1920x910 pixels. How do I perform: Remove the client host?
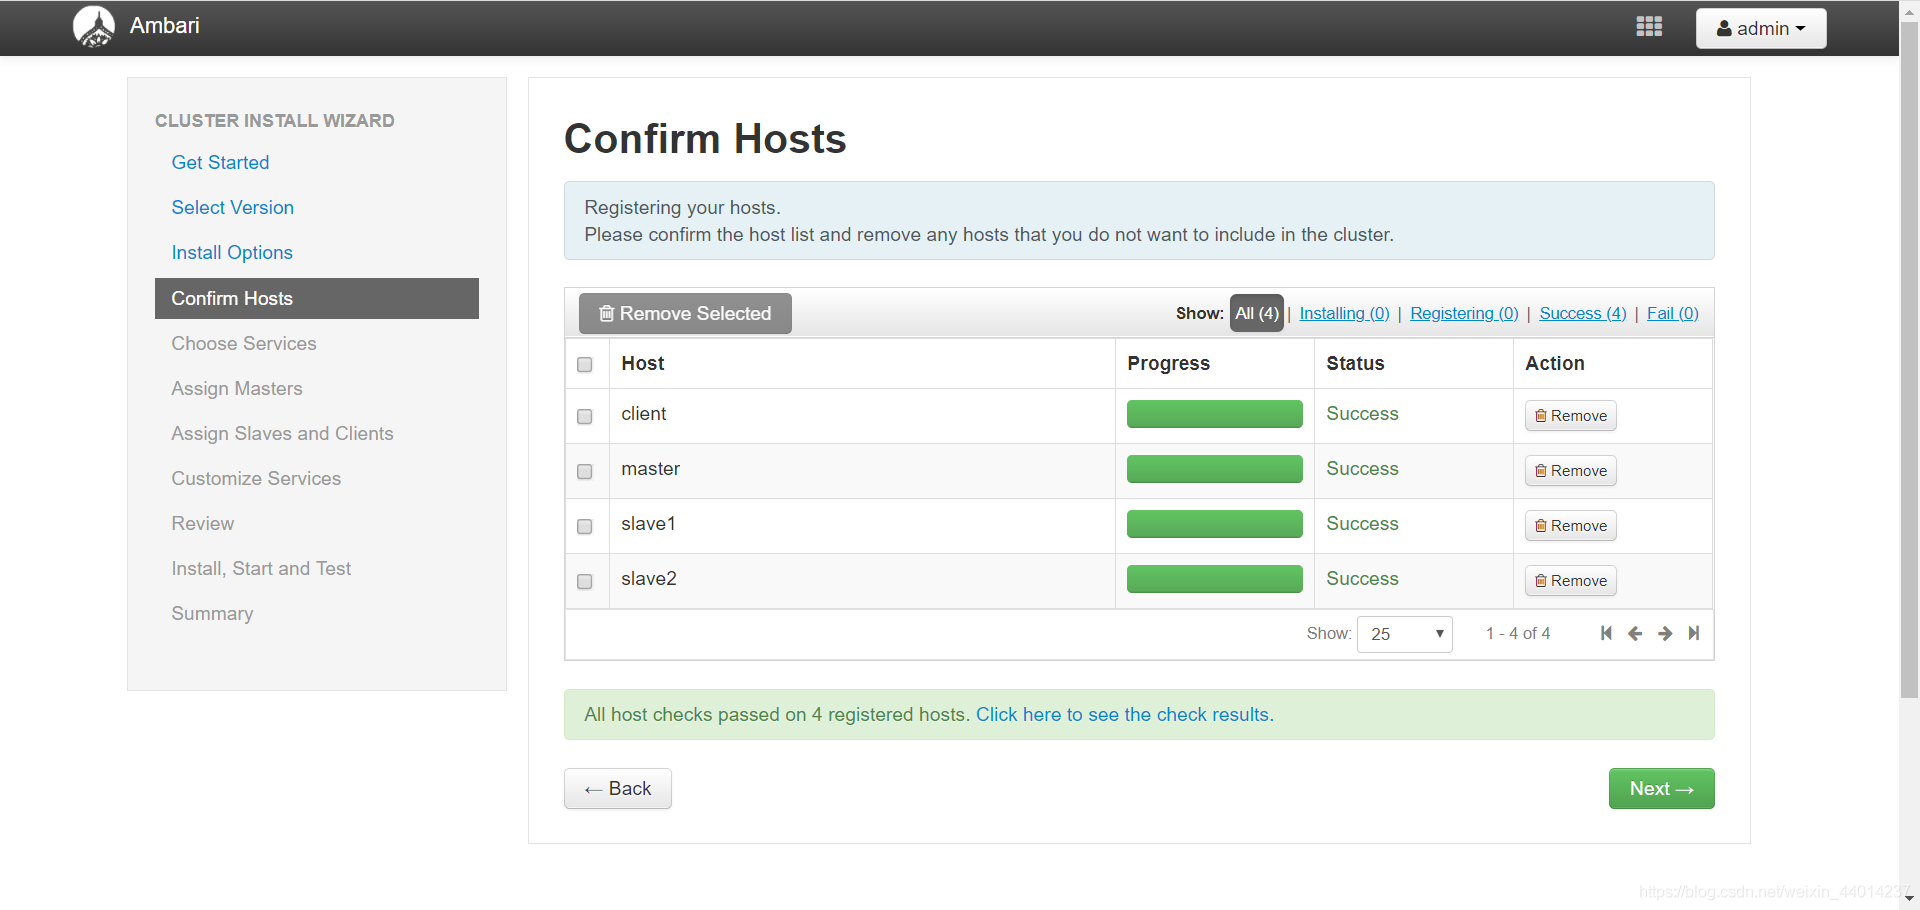[1570, 416]
